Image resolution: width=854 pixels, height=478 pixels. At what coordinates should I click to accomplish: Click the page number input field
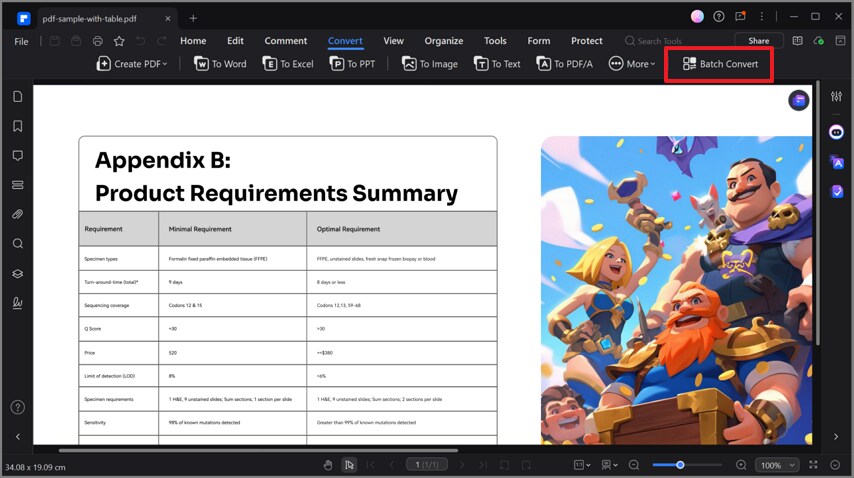pyautogui.click(x=426, y=464)
